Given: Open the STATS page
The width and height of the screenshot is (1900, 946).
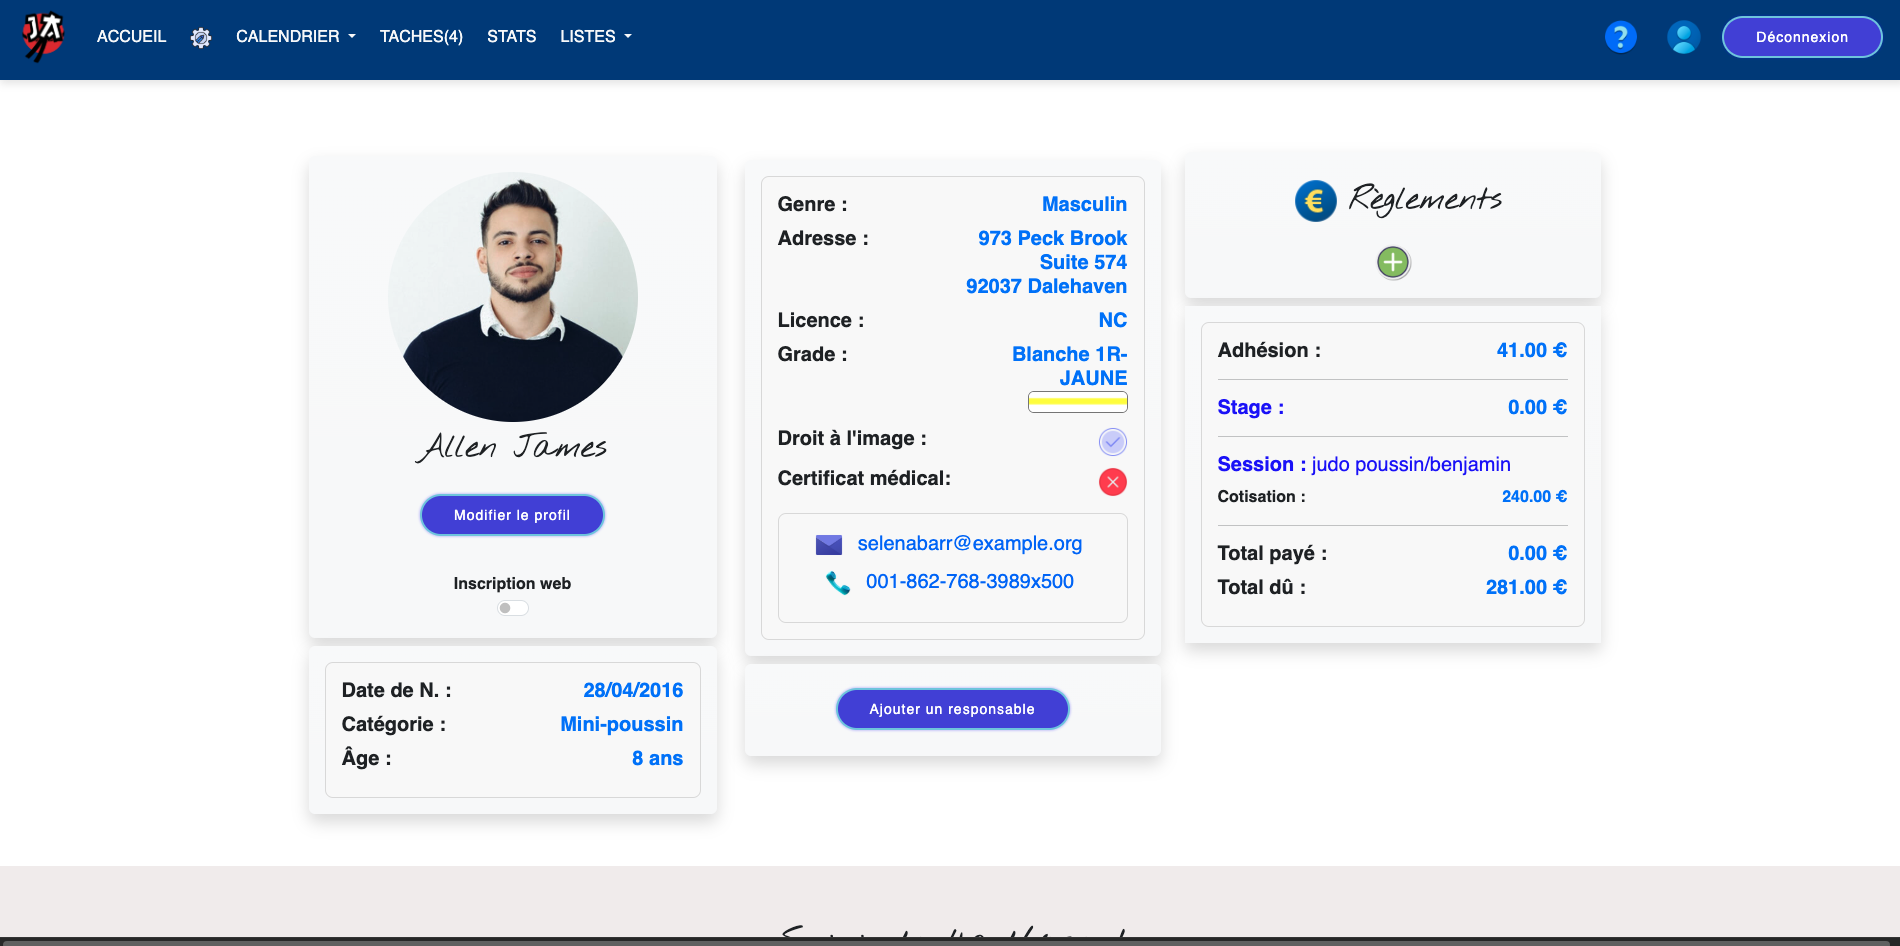Looking at the screenshot, I should pos(512,37).
